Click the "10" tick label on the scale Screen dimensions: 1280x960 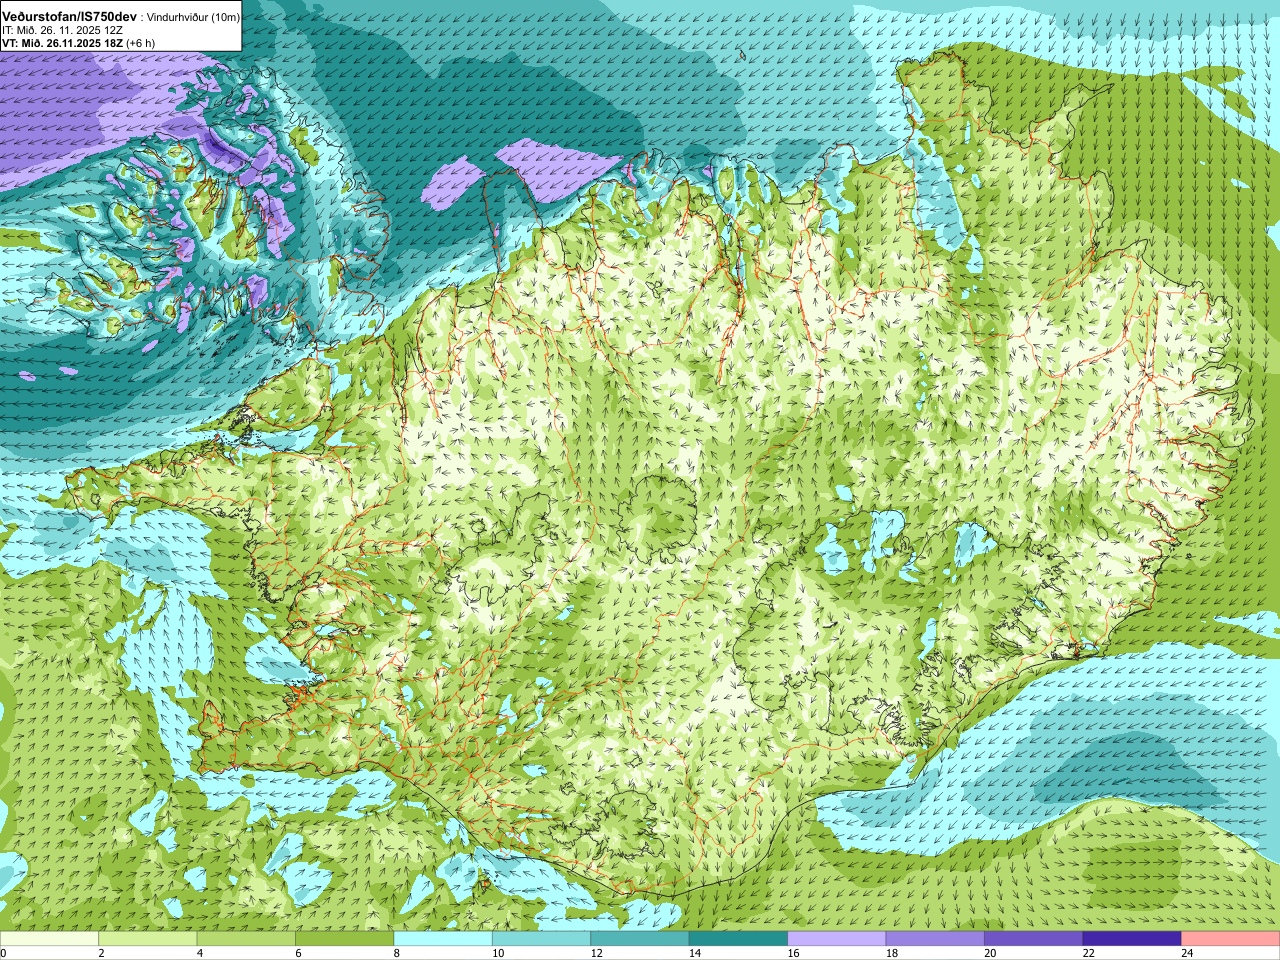pos(497,953)
